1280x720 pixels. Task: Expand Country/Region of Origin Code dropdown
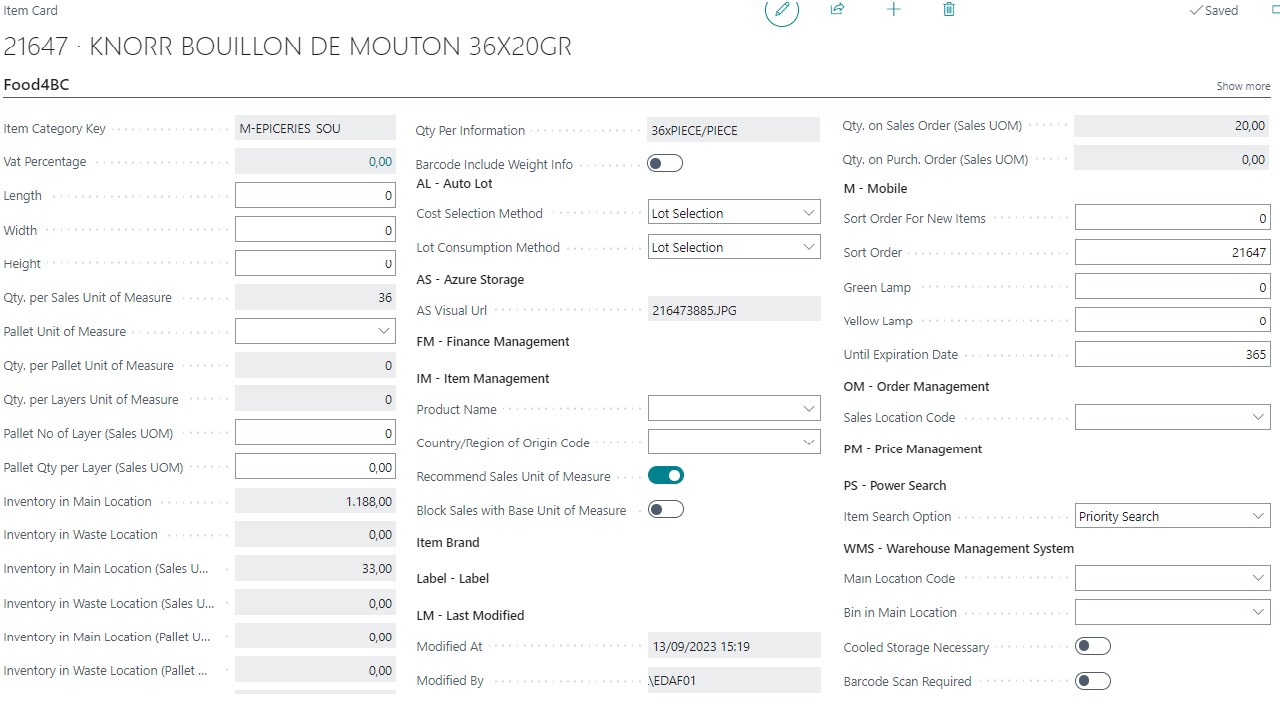click(809, 442)
